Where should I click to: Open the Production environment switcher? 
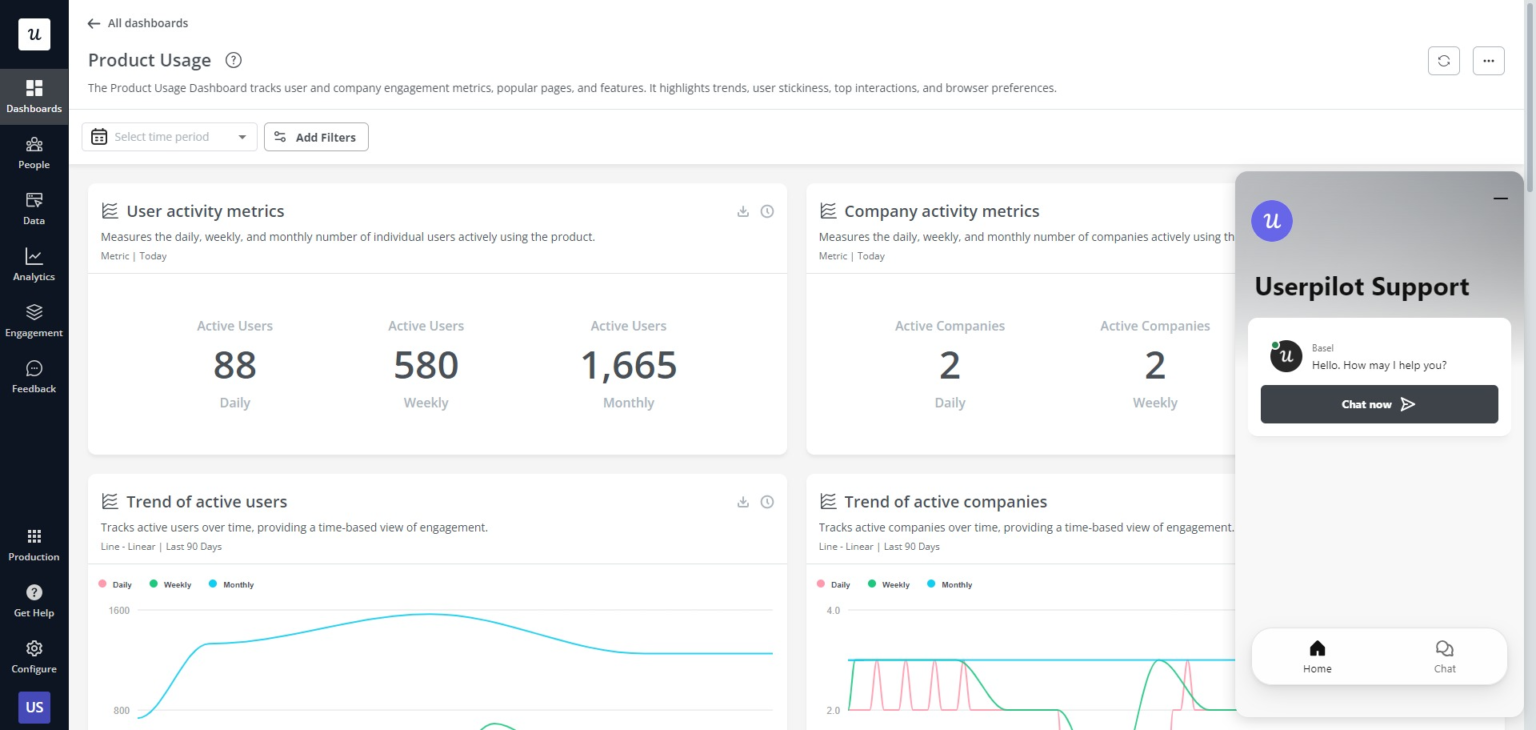click(x=34, y=544)
